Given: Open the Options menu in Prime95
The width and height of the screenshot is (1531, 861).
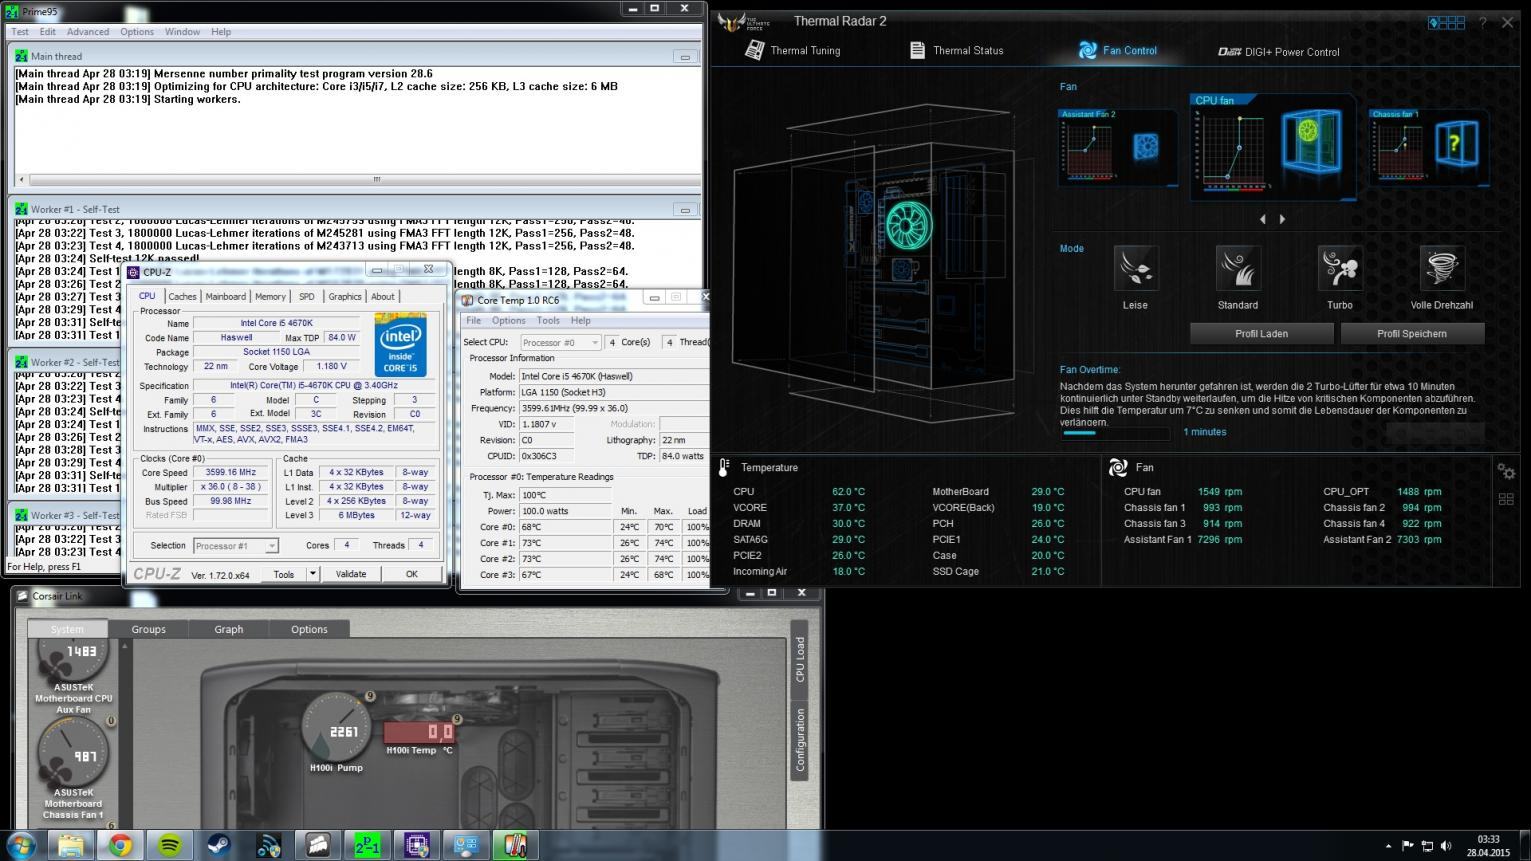Looking at the screenshot, I should click(137, 32).
